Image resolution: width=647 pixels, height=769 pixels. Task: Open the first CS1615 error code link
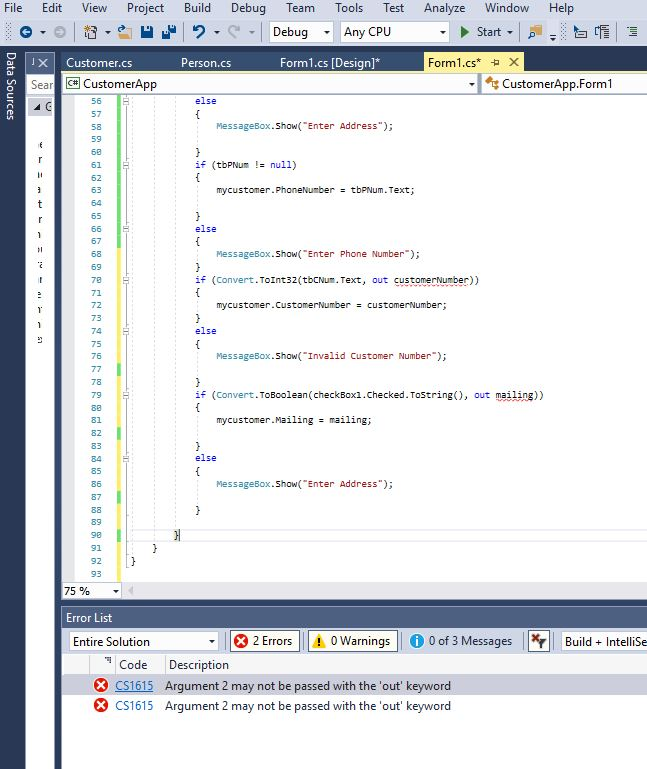[x=134, y=686]
